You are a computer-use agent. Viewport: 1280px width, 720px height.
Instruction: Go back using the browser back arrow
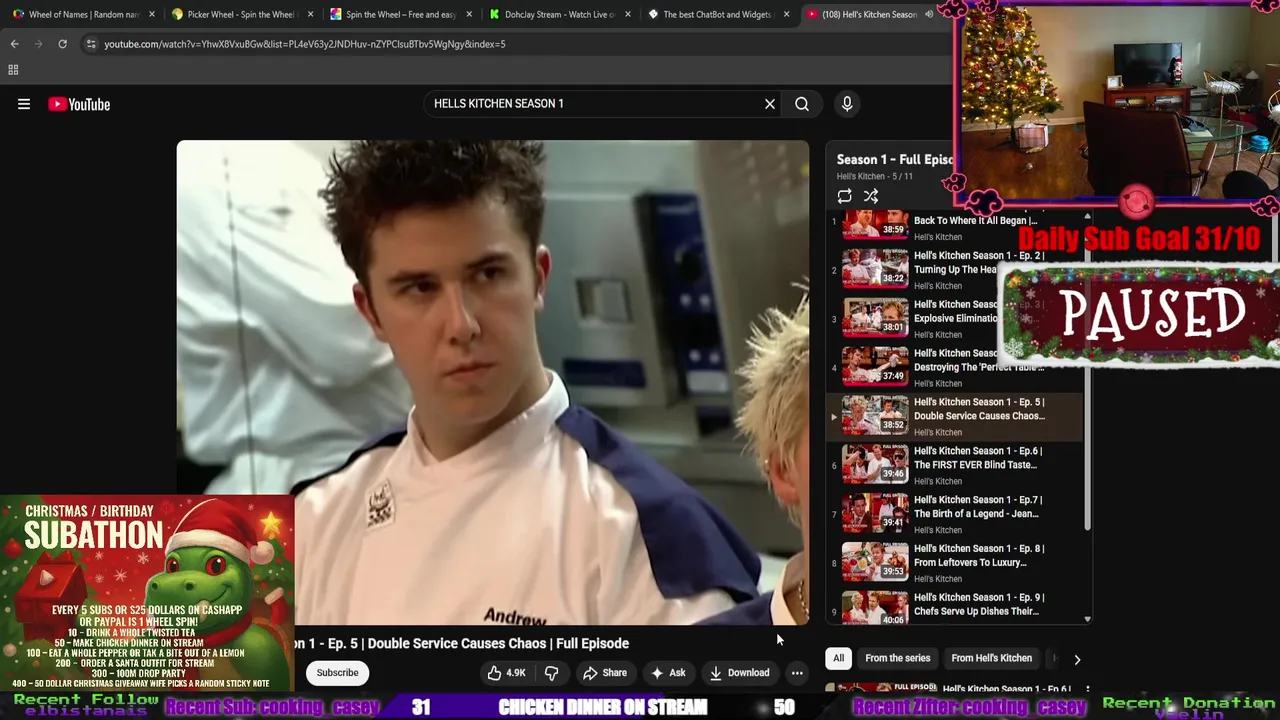tap(14, 44)
